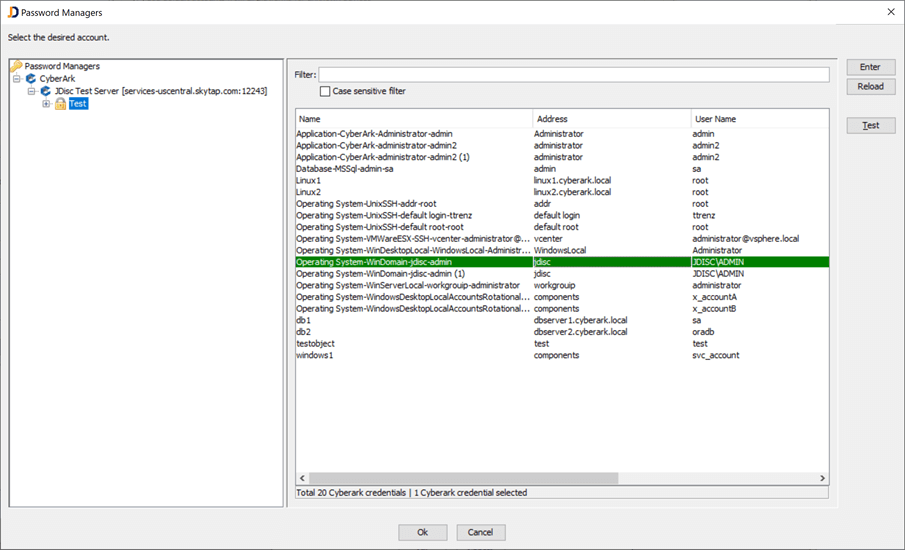Select the db1 row
905x550 pixels.
tap(562, 320)
